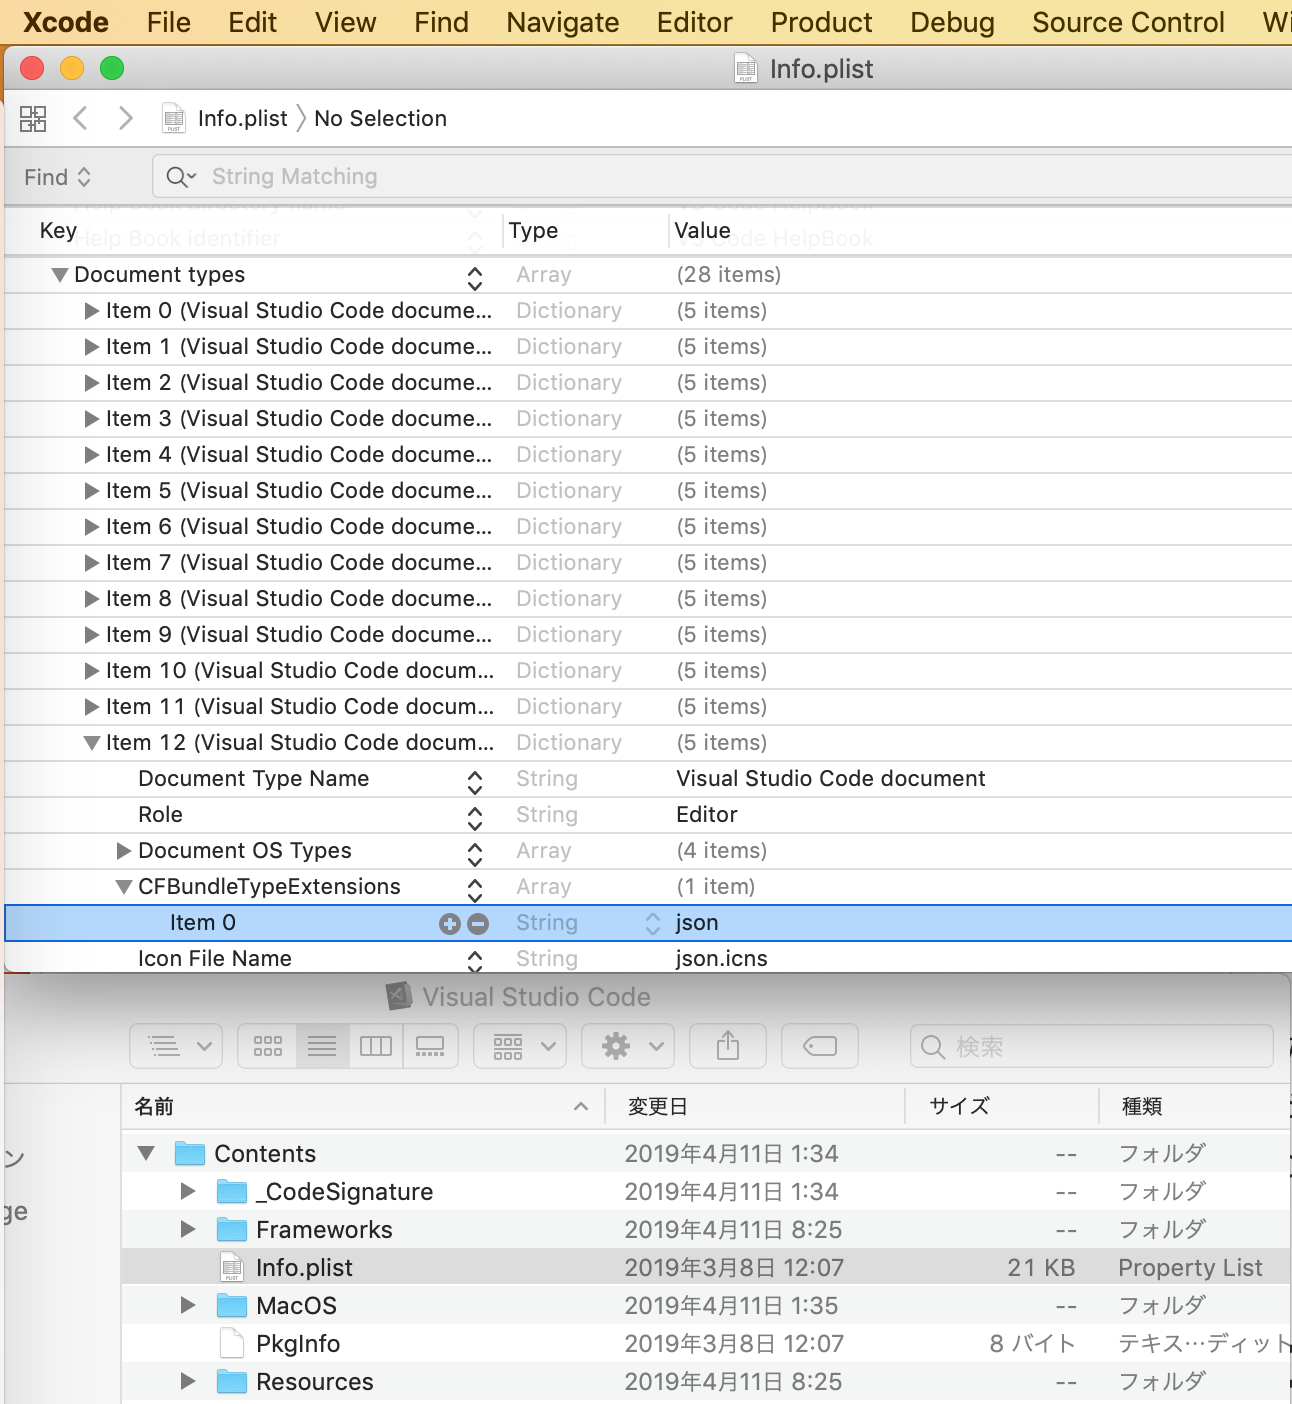The width and height of the screenshot is (1292, 1404).
Task: Select the Editor role value
Action: pyautogui.click(x=707, y=815)
